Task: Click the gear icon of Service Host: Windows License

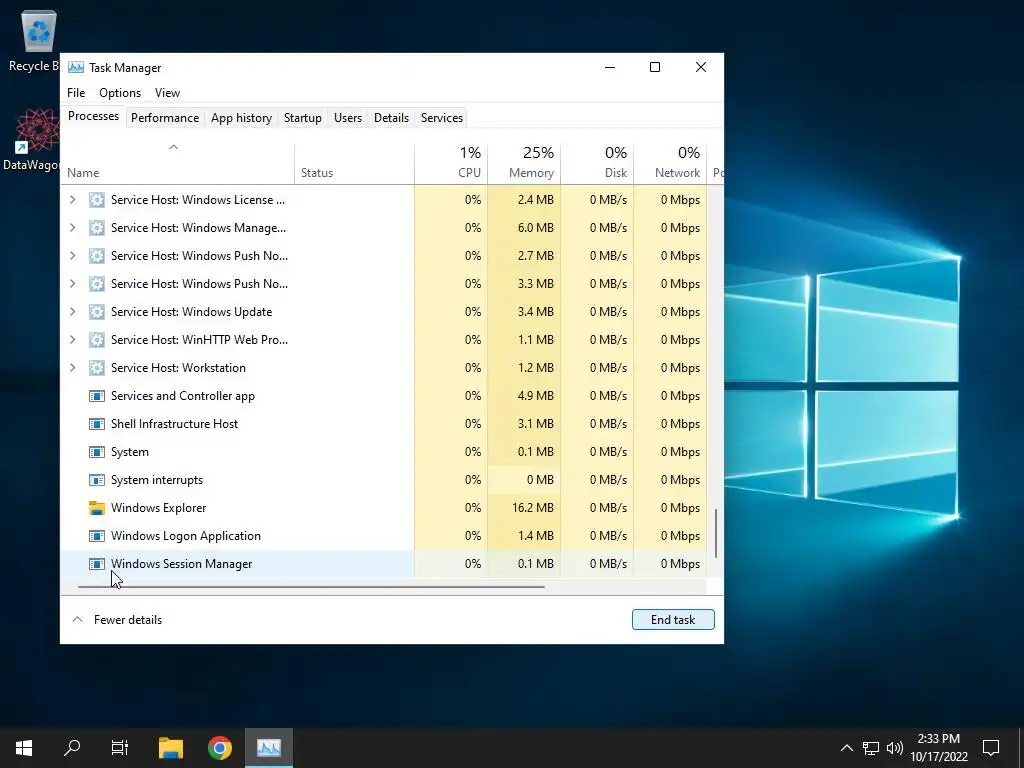Action: pos(97,200)
